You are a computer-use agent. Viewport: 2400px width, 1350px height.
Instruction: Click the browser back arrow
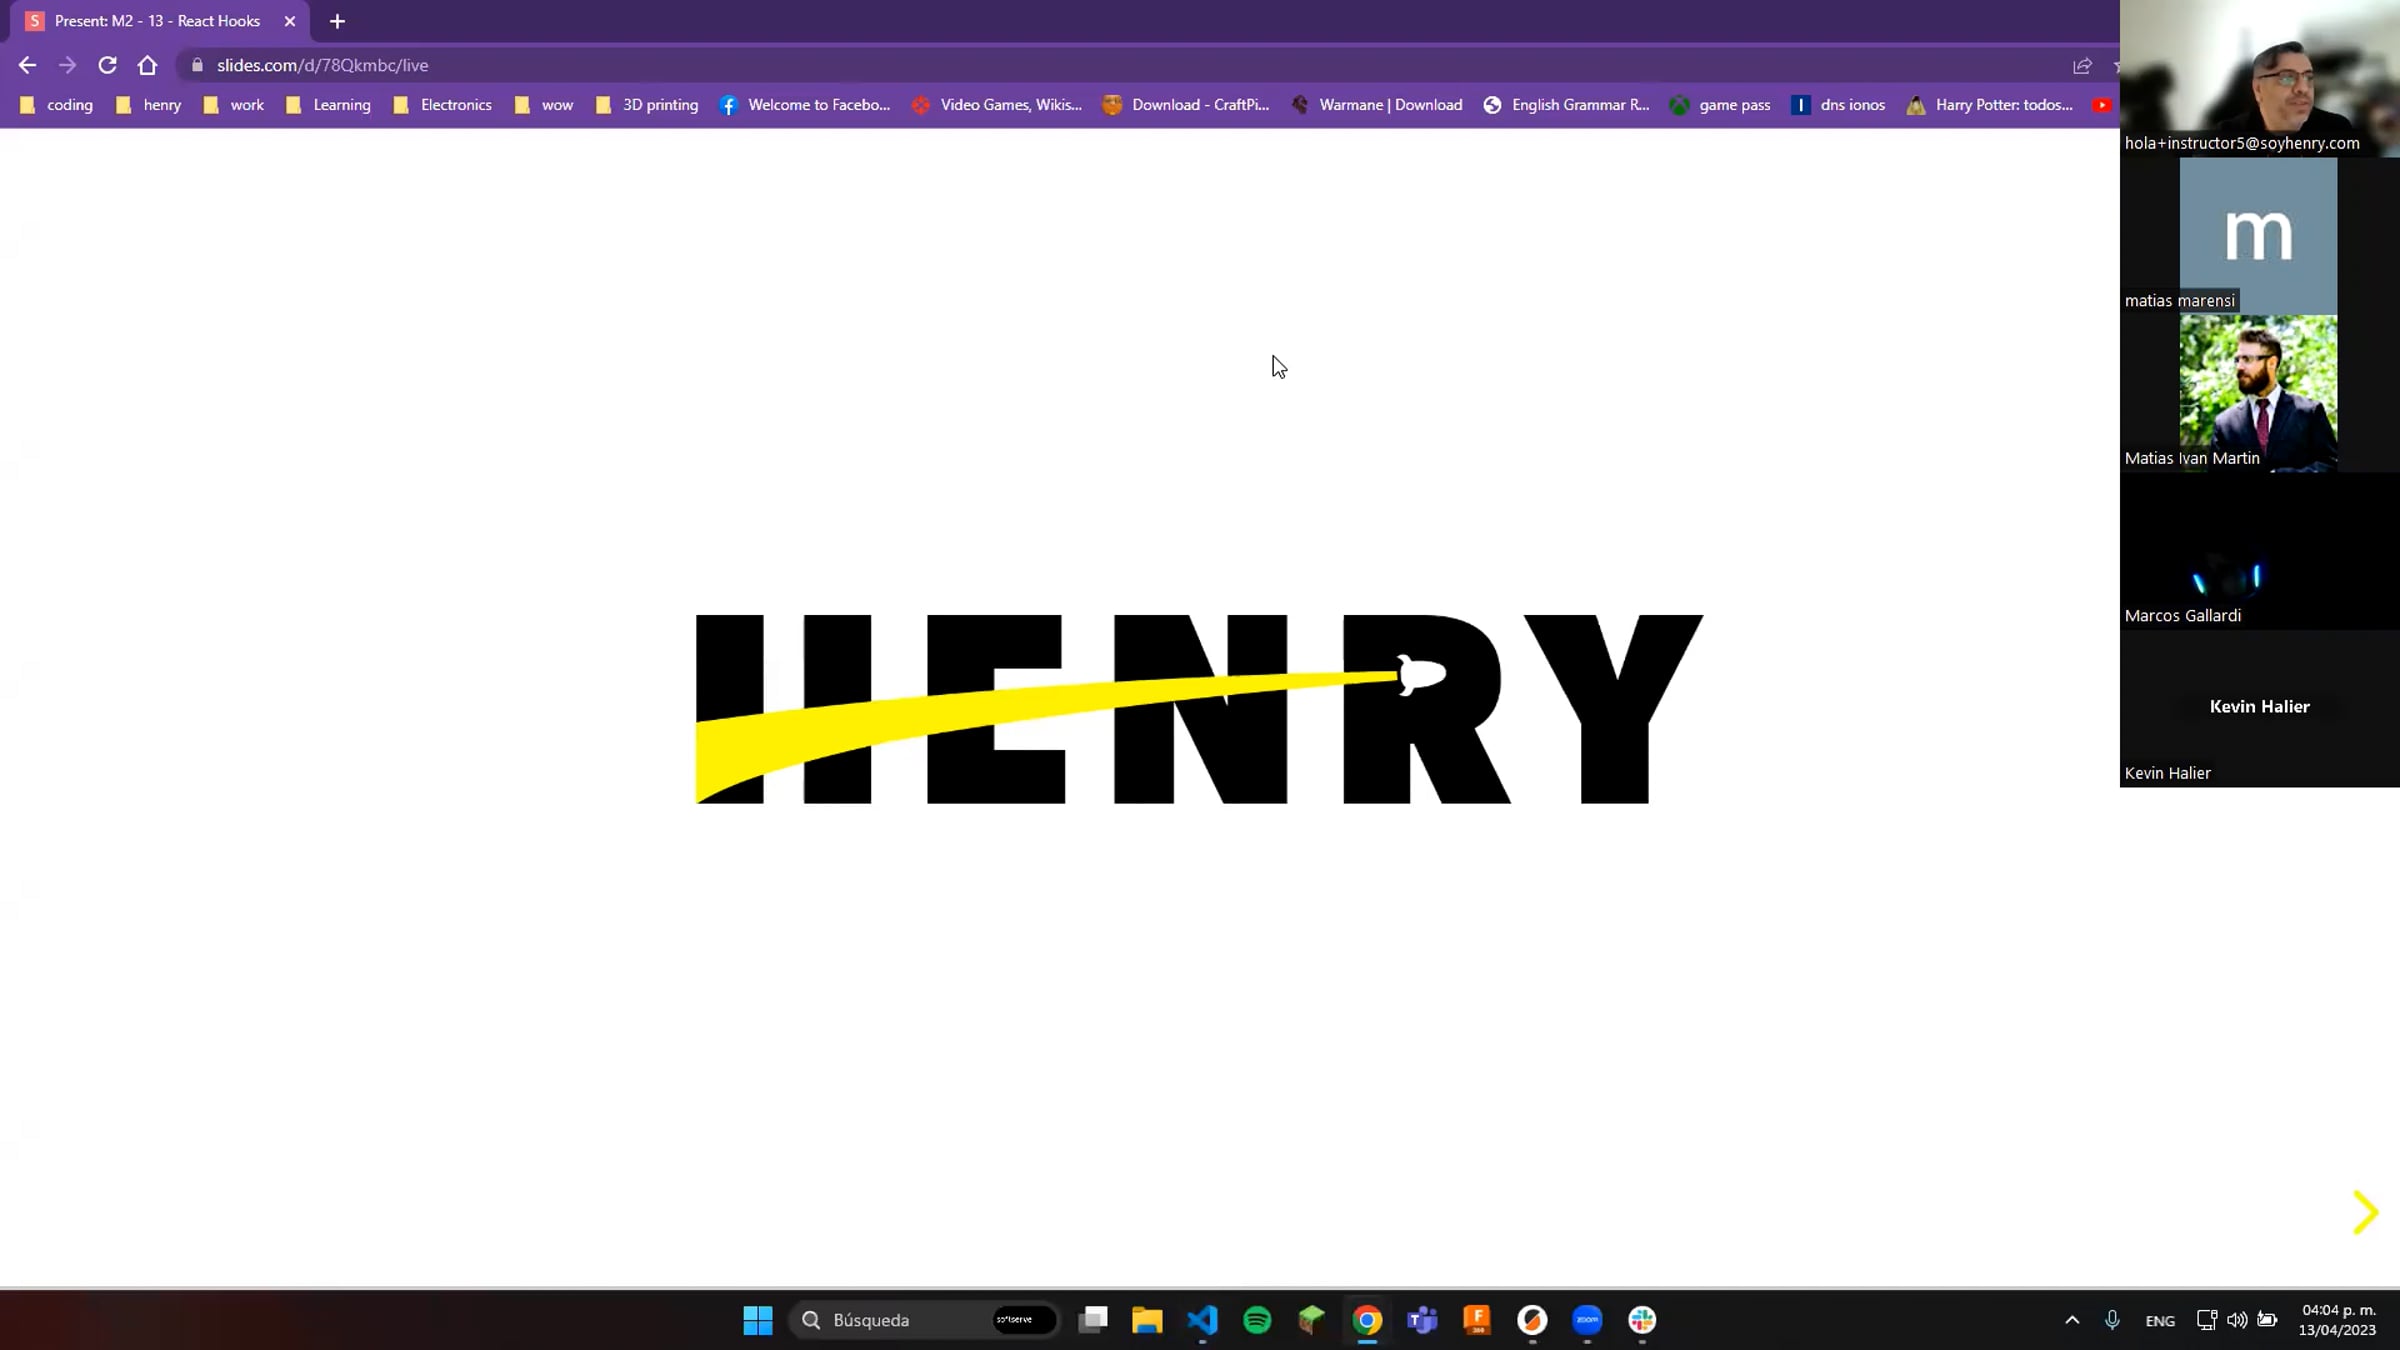[x=27, y=65]
